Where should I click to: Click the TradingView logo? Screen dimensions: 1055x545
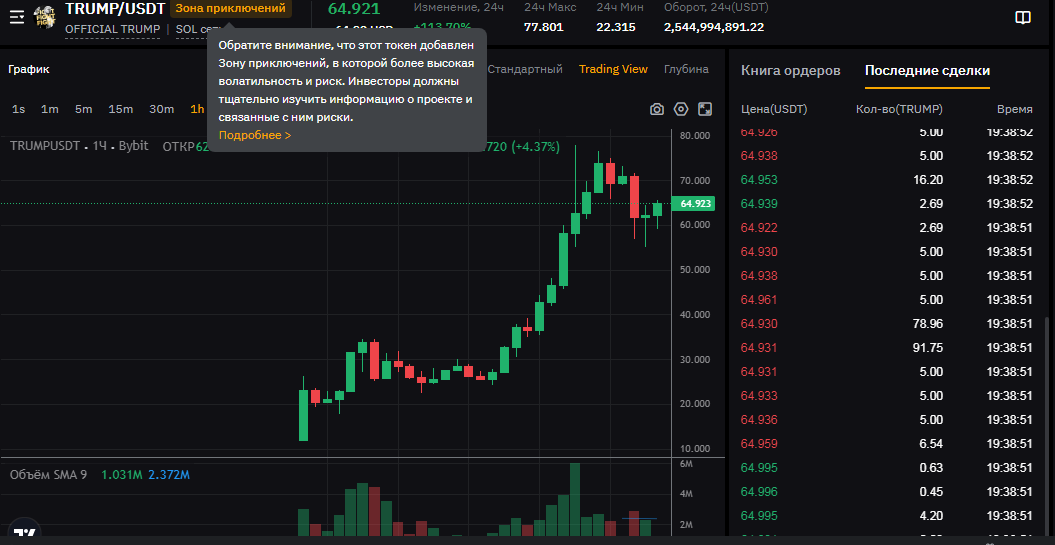(25, 533)
